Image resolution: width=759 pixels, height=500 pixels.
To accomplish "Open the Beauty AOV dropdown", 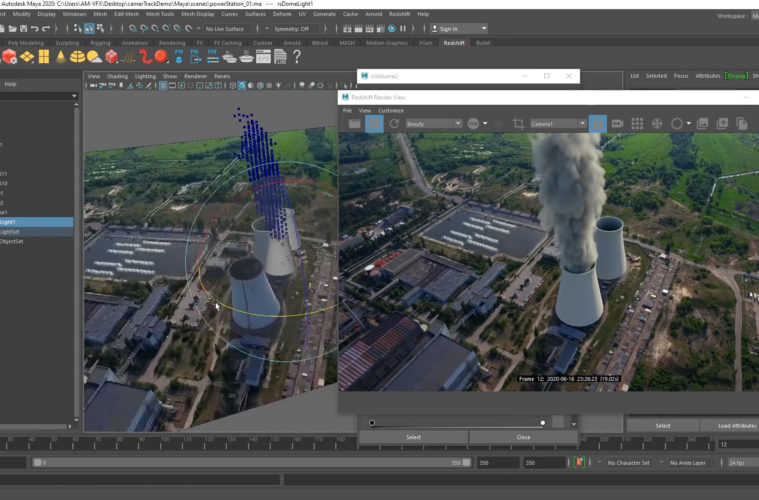I will [433, 124].
